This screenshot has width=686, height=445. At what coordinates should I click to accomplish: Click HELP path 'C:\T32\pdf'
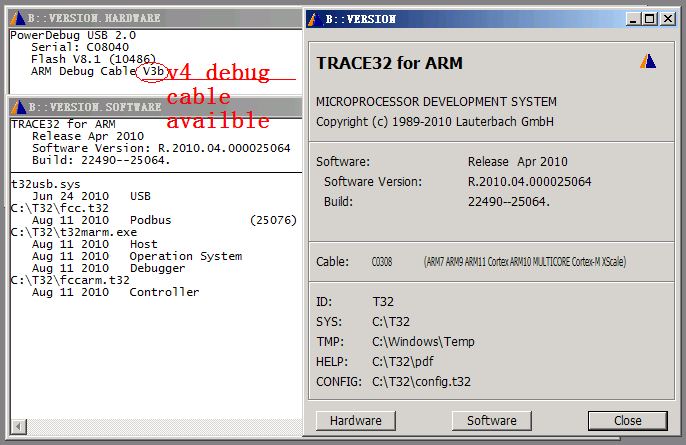[402, 362]
